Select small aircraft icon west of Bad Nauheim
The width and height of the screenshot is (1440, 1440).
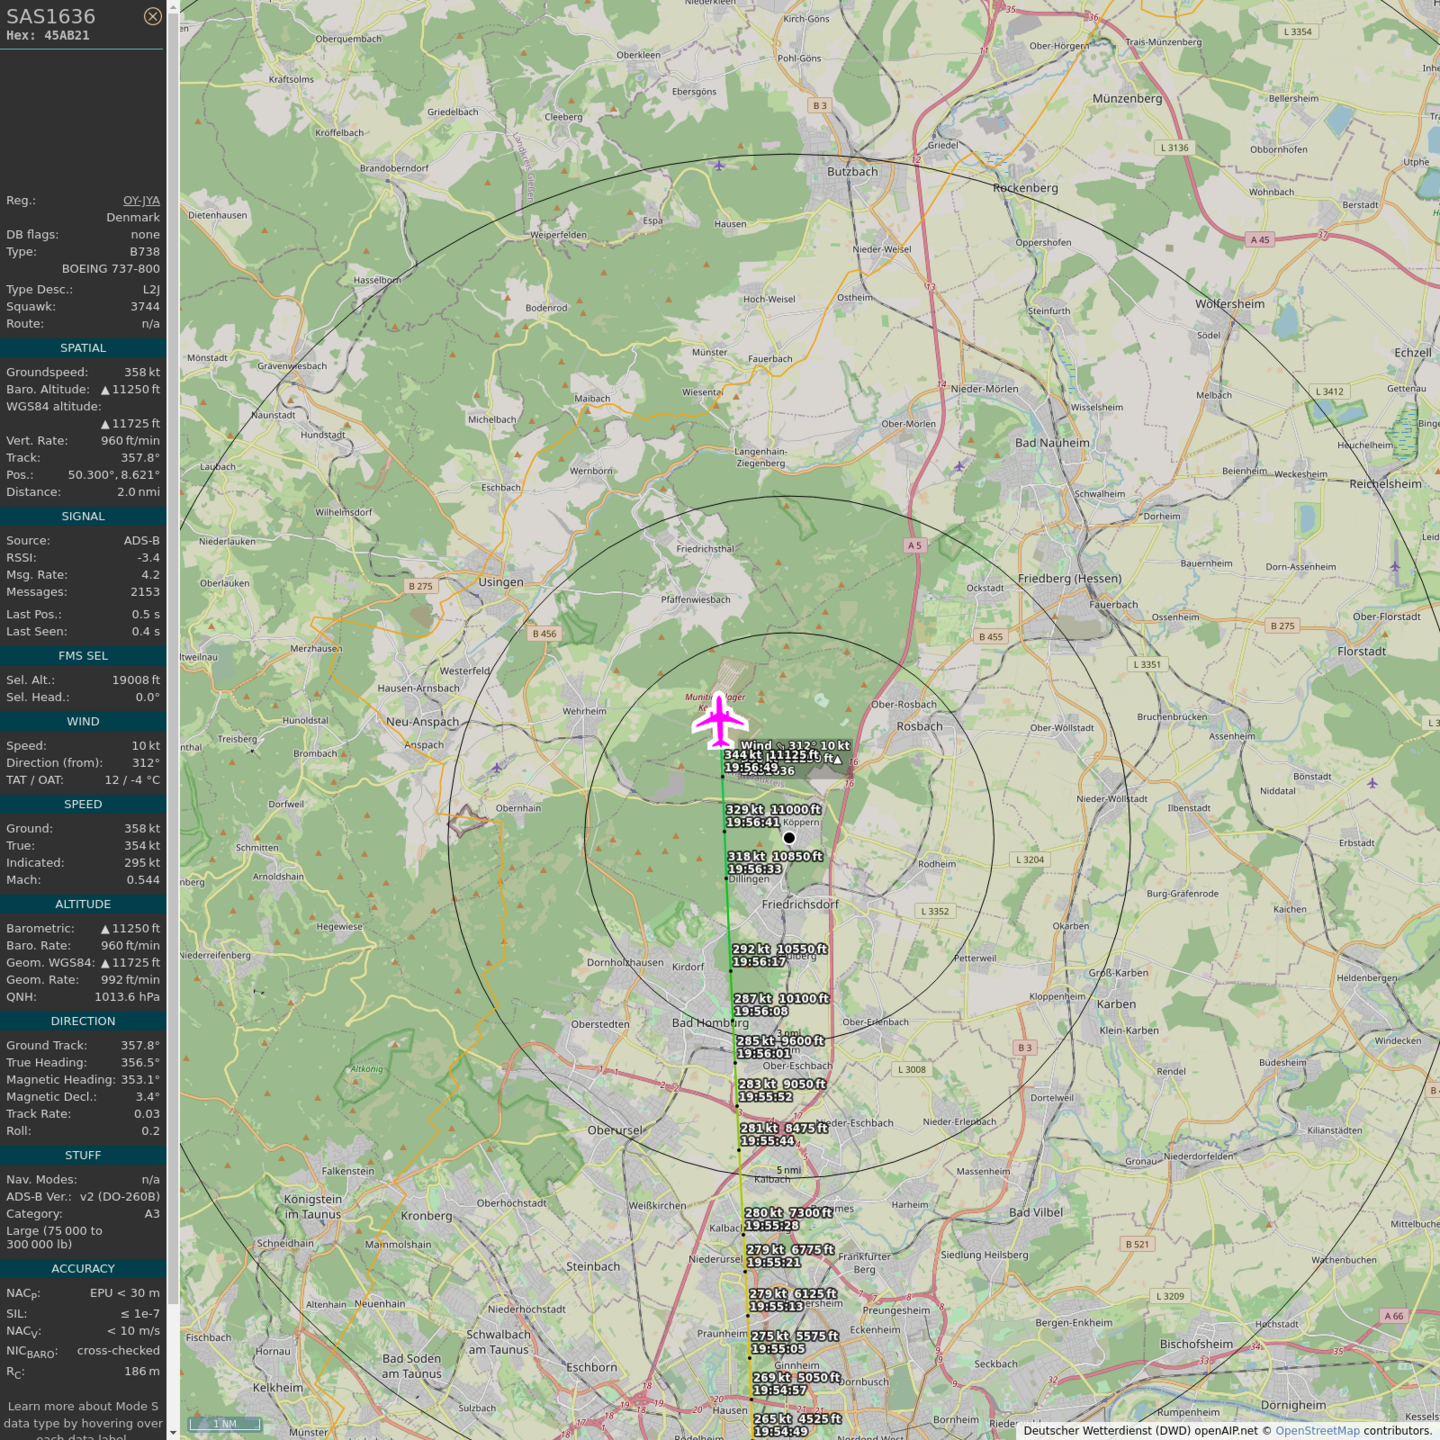pos(959,466)
